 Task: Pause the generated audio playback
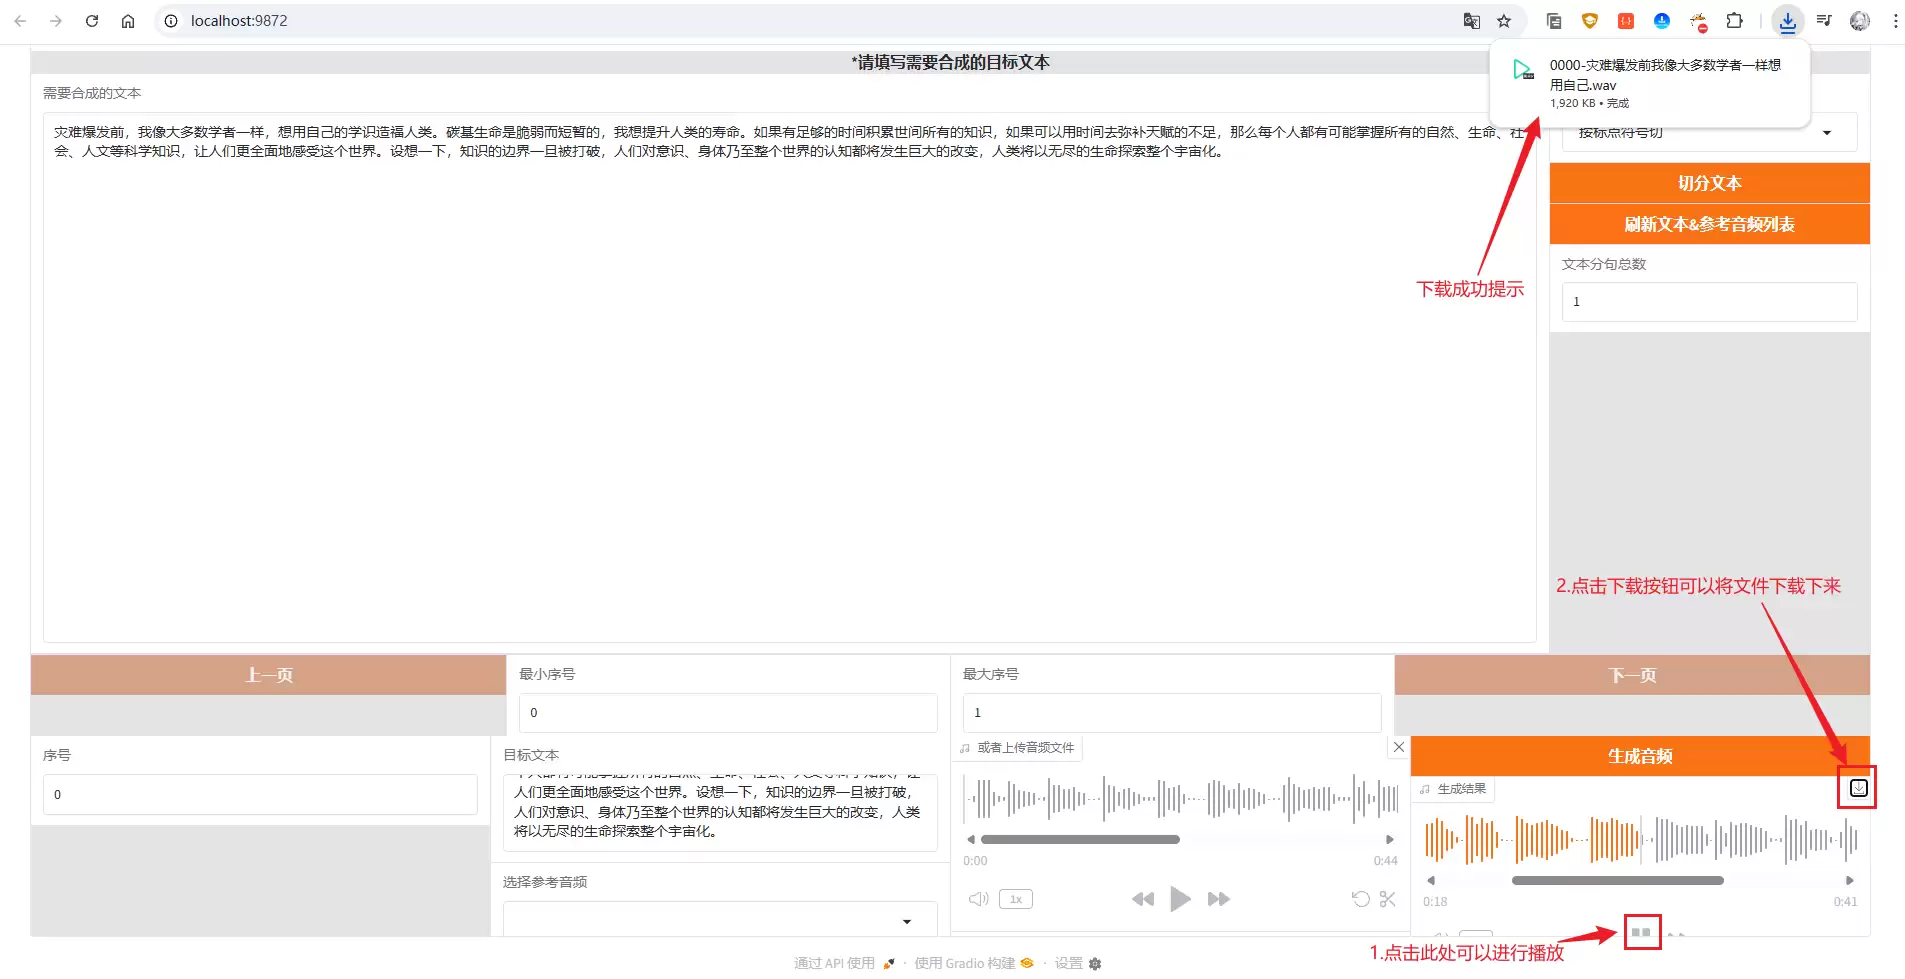point(1641,932)
